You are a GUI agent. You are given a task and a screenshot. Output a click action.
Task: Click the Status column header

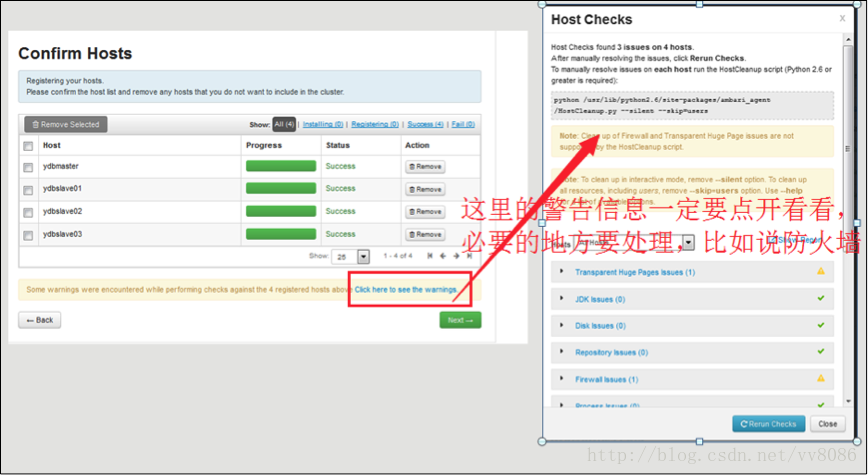click(x=338, y=146)
